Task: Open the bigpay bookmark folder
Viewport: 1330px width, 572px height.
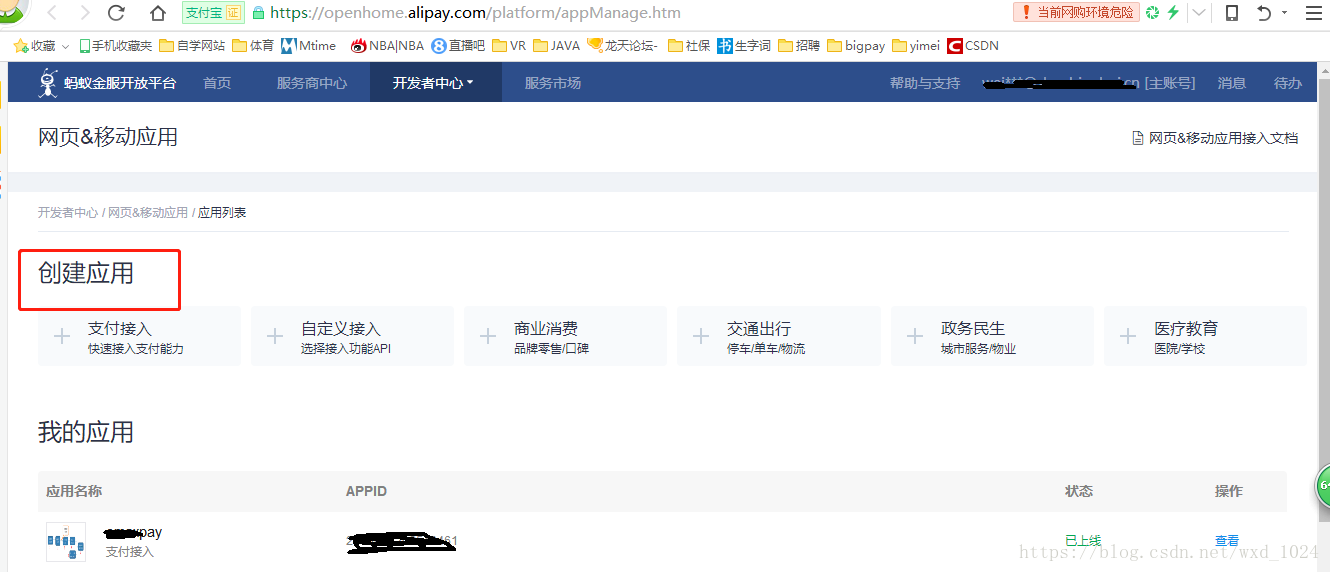Action: [856, 46]
